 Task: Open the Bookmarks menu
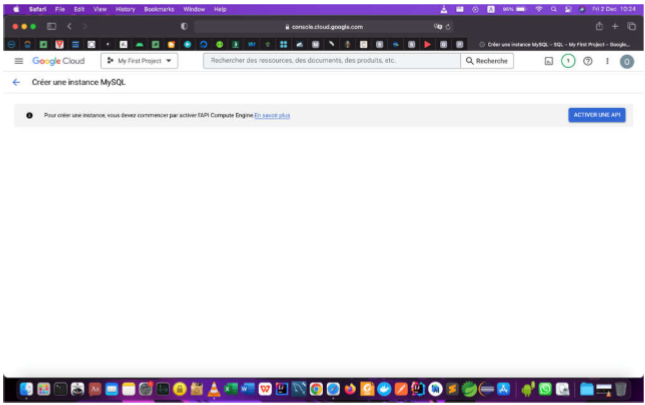coord(159,9)
